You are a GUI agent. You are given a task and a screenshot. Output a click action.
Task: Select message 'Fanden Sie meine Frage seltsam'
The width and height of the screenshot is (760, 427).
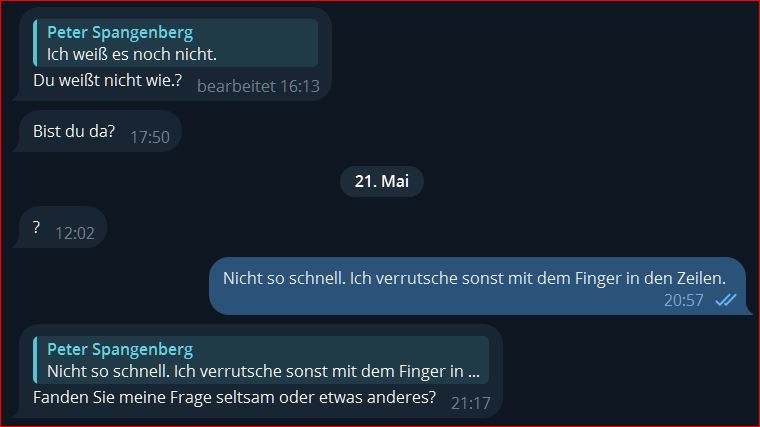point(235,397)
